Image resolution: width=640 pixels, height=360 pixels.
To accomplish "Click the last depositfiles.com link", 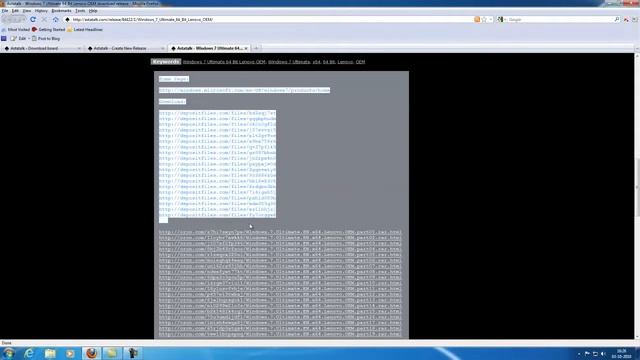I will (218, 215).
